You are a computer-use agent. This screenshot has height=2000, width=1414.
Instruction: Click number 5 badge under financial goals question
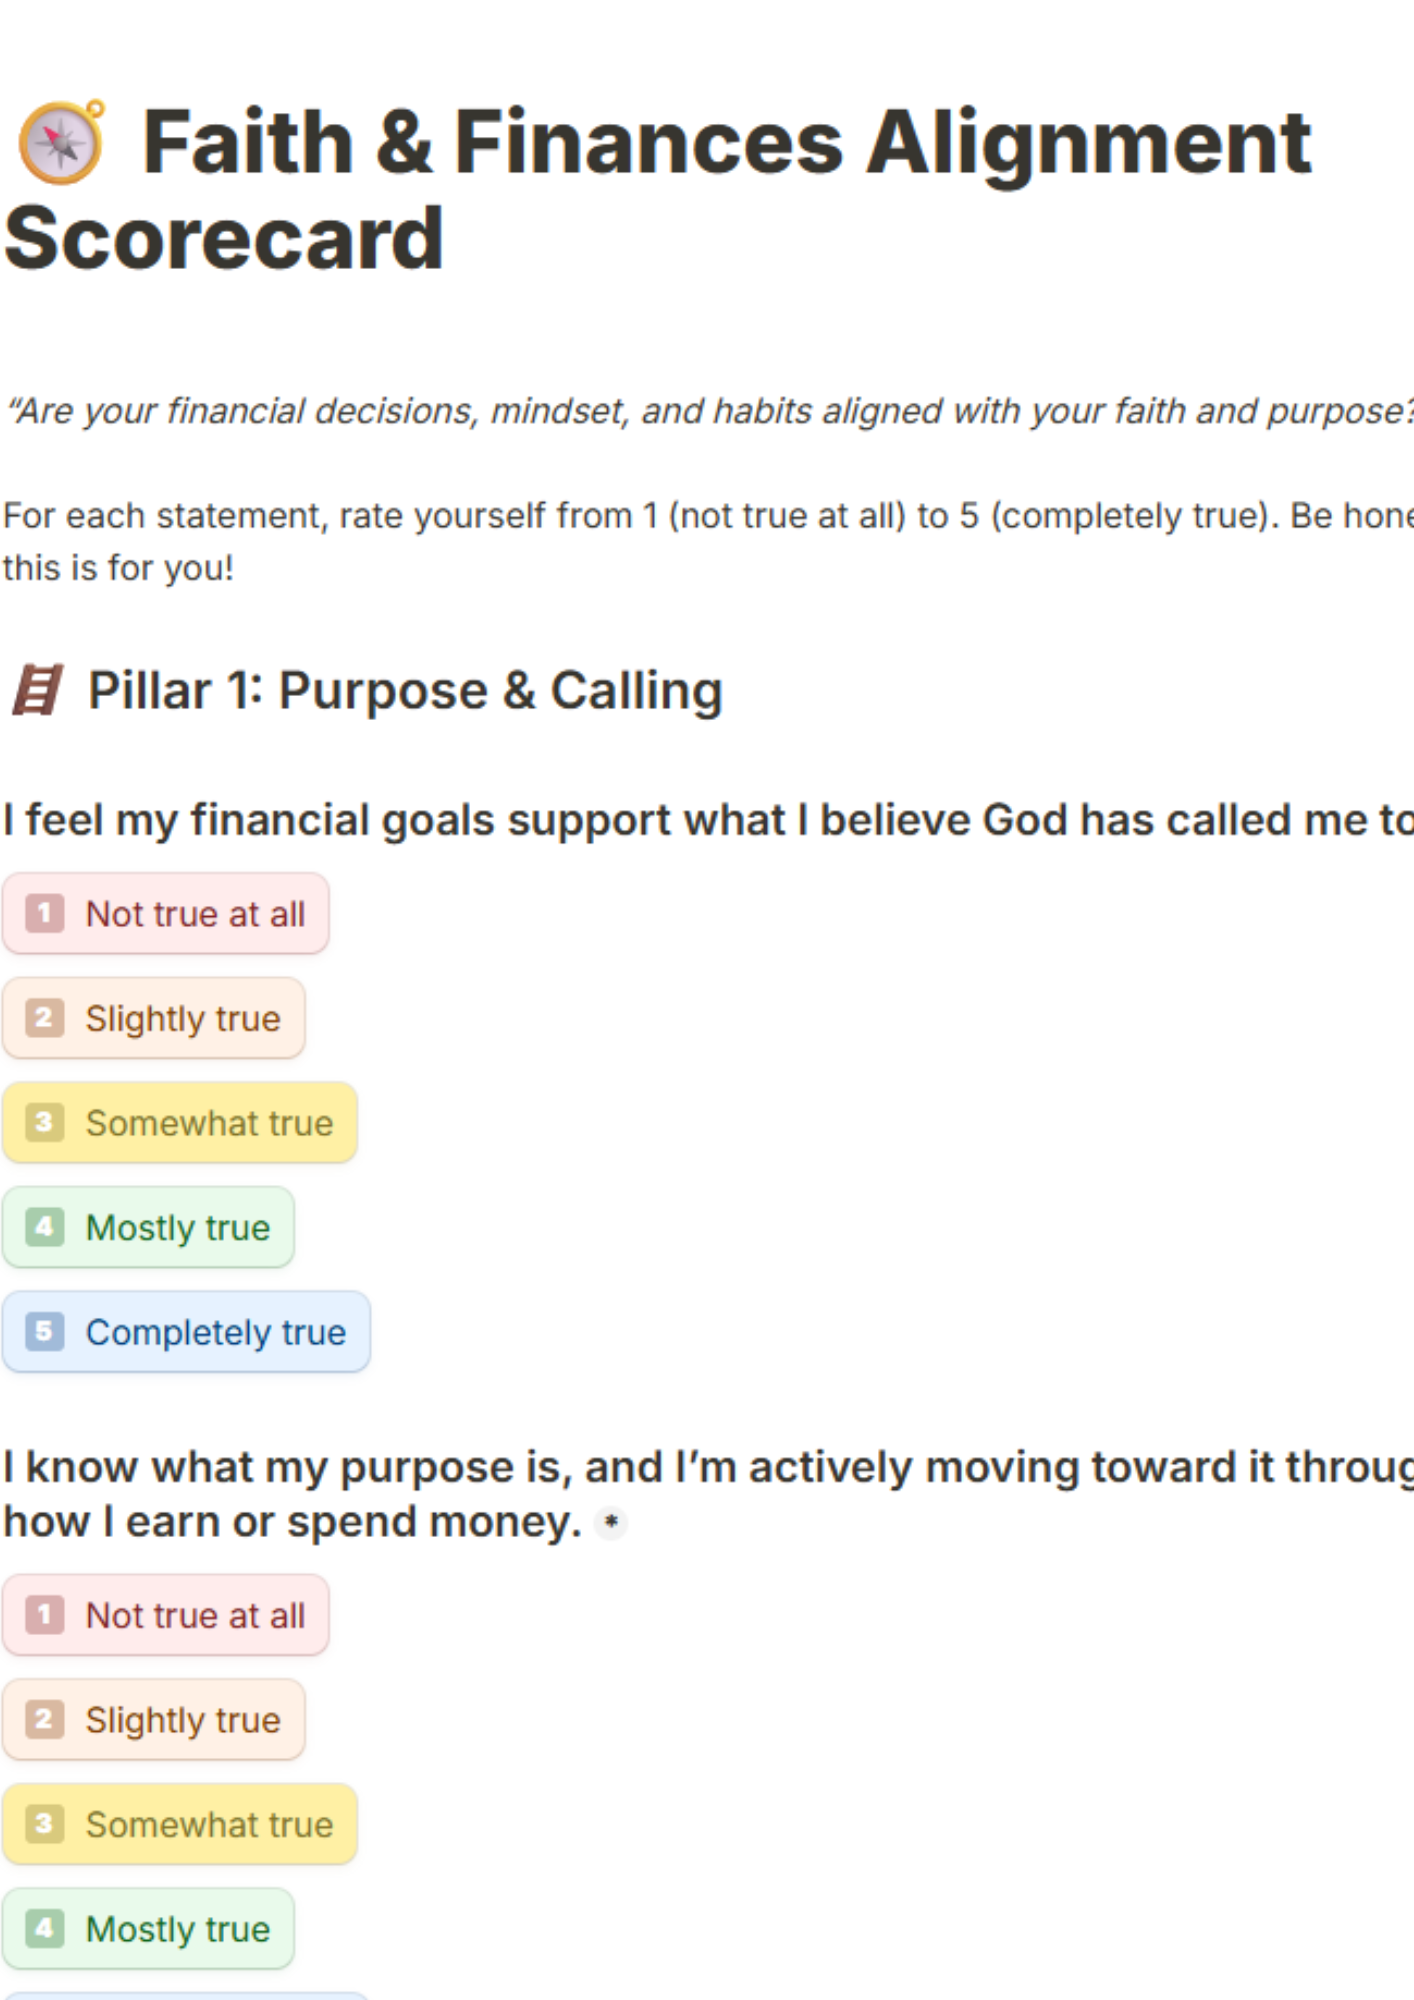pyautogui.click(x=44, y=1331)
